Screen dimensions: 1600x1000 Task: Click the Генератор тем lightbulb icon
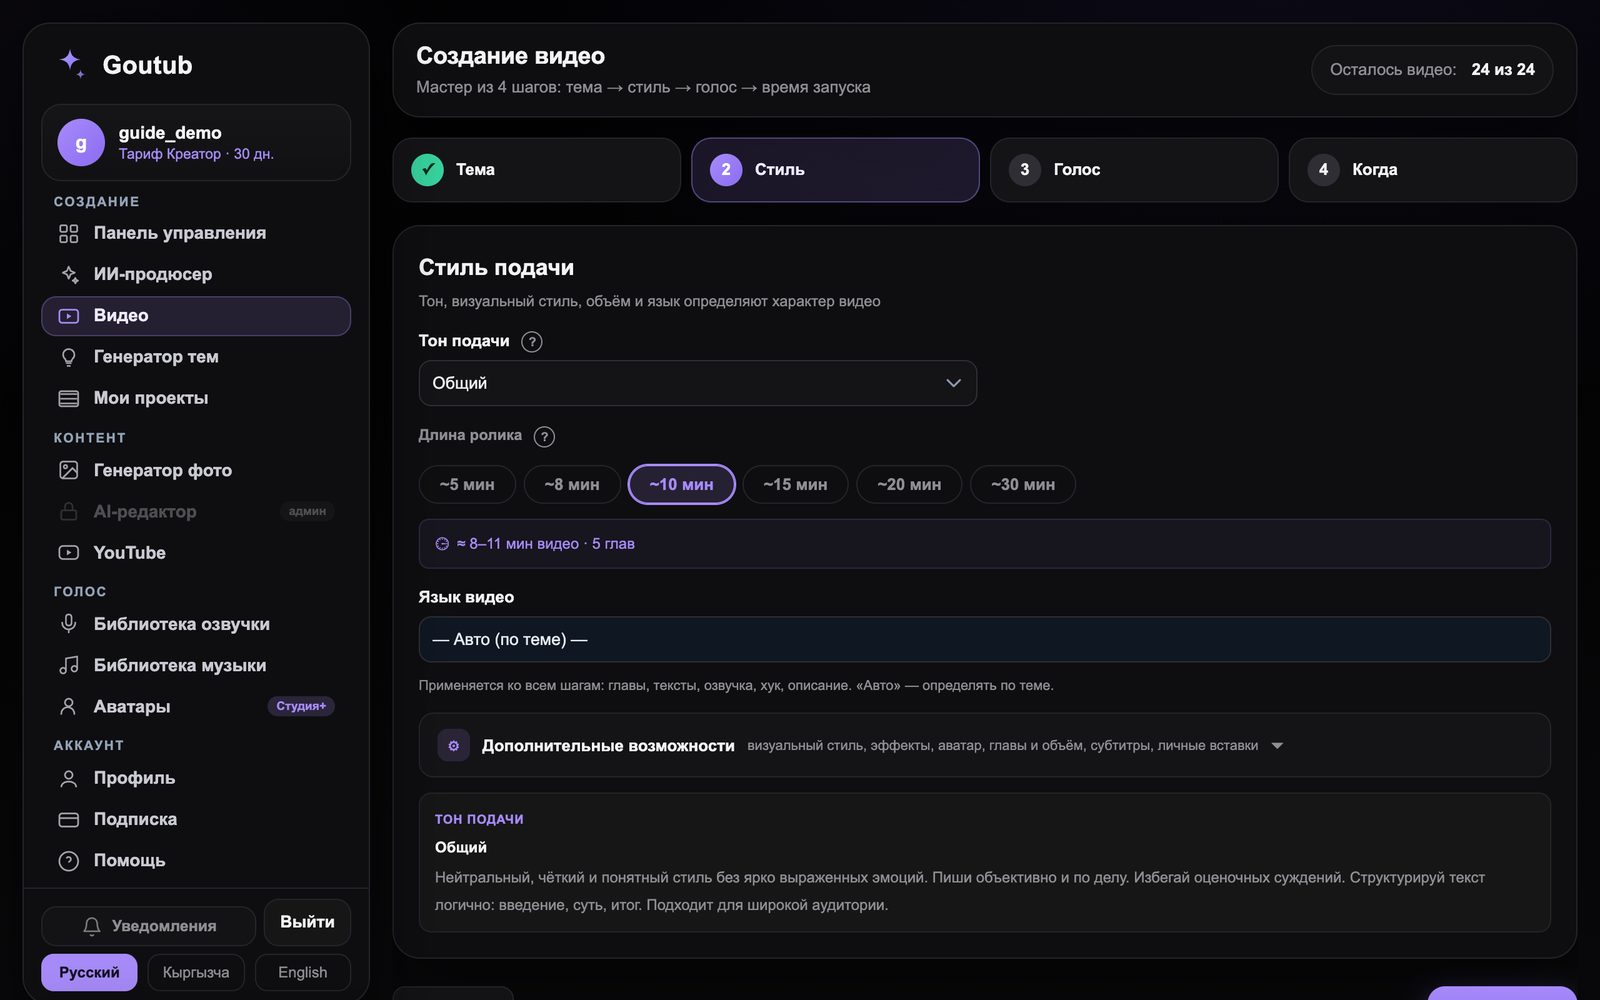tap(68, 357)
